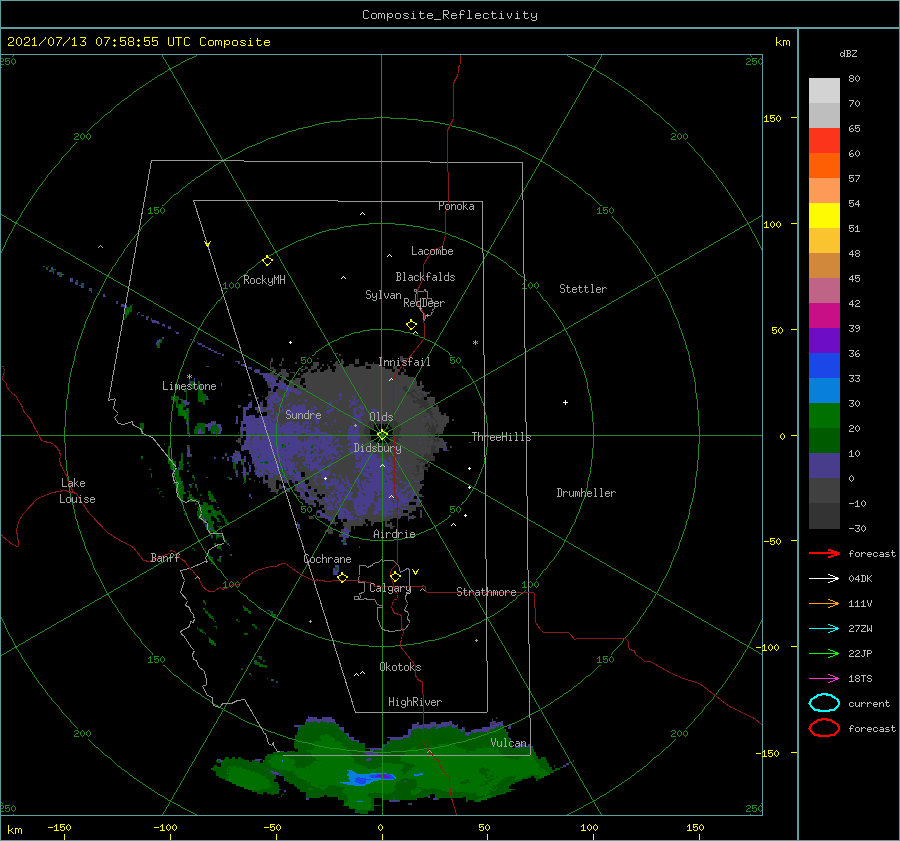Click the Sundre town label
This screenshot has height=841, width=900.
point(304,414)
